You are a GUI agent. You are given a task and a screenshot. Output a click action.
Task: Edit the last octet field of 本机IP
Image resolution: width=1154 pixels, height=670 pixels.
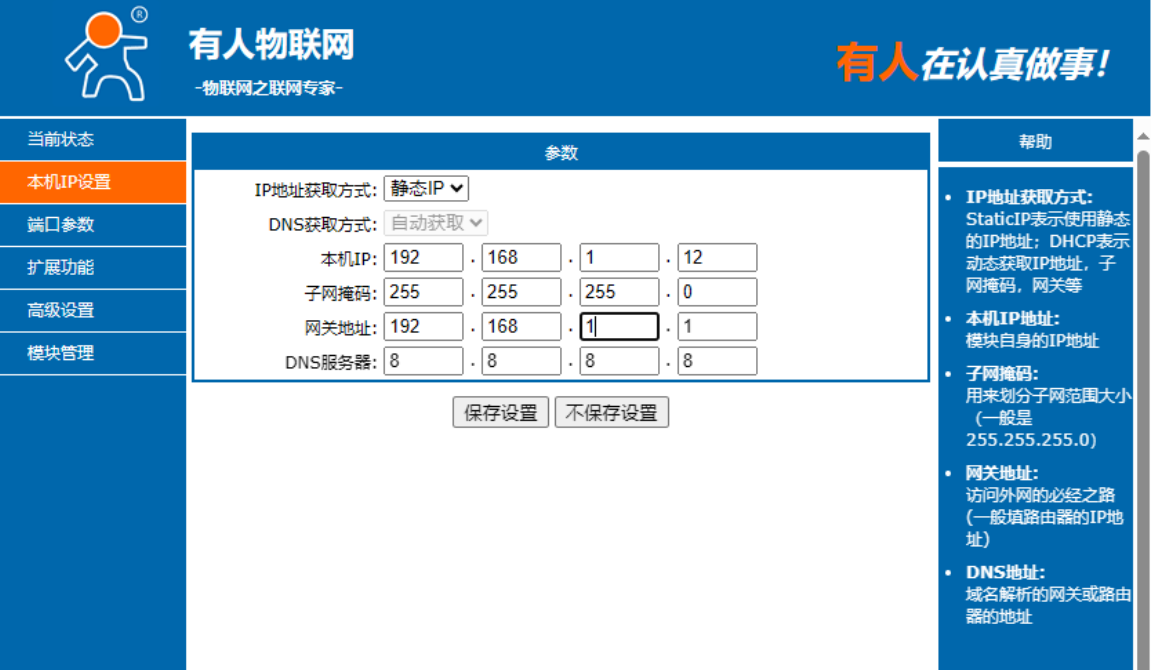click(717, 258)
